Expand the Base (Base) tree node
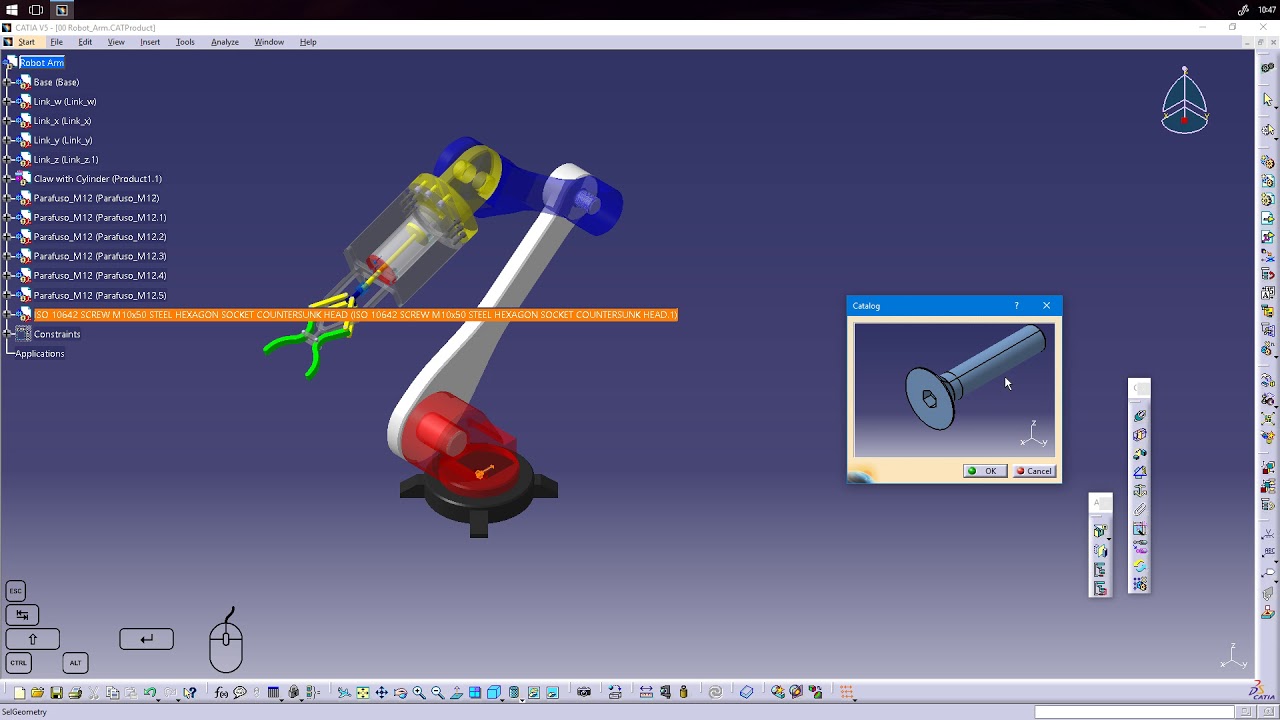Image resolution: width=1280 pixels, height=720 pixels. [x=7, y=82]
